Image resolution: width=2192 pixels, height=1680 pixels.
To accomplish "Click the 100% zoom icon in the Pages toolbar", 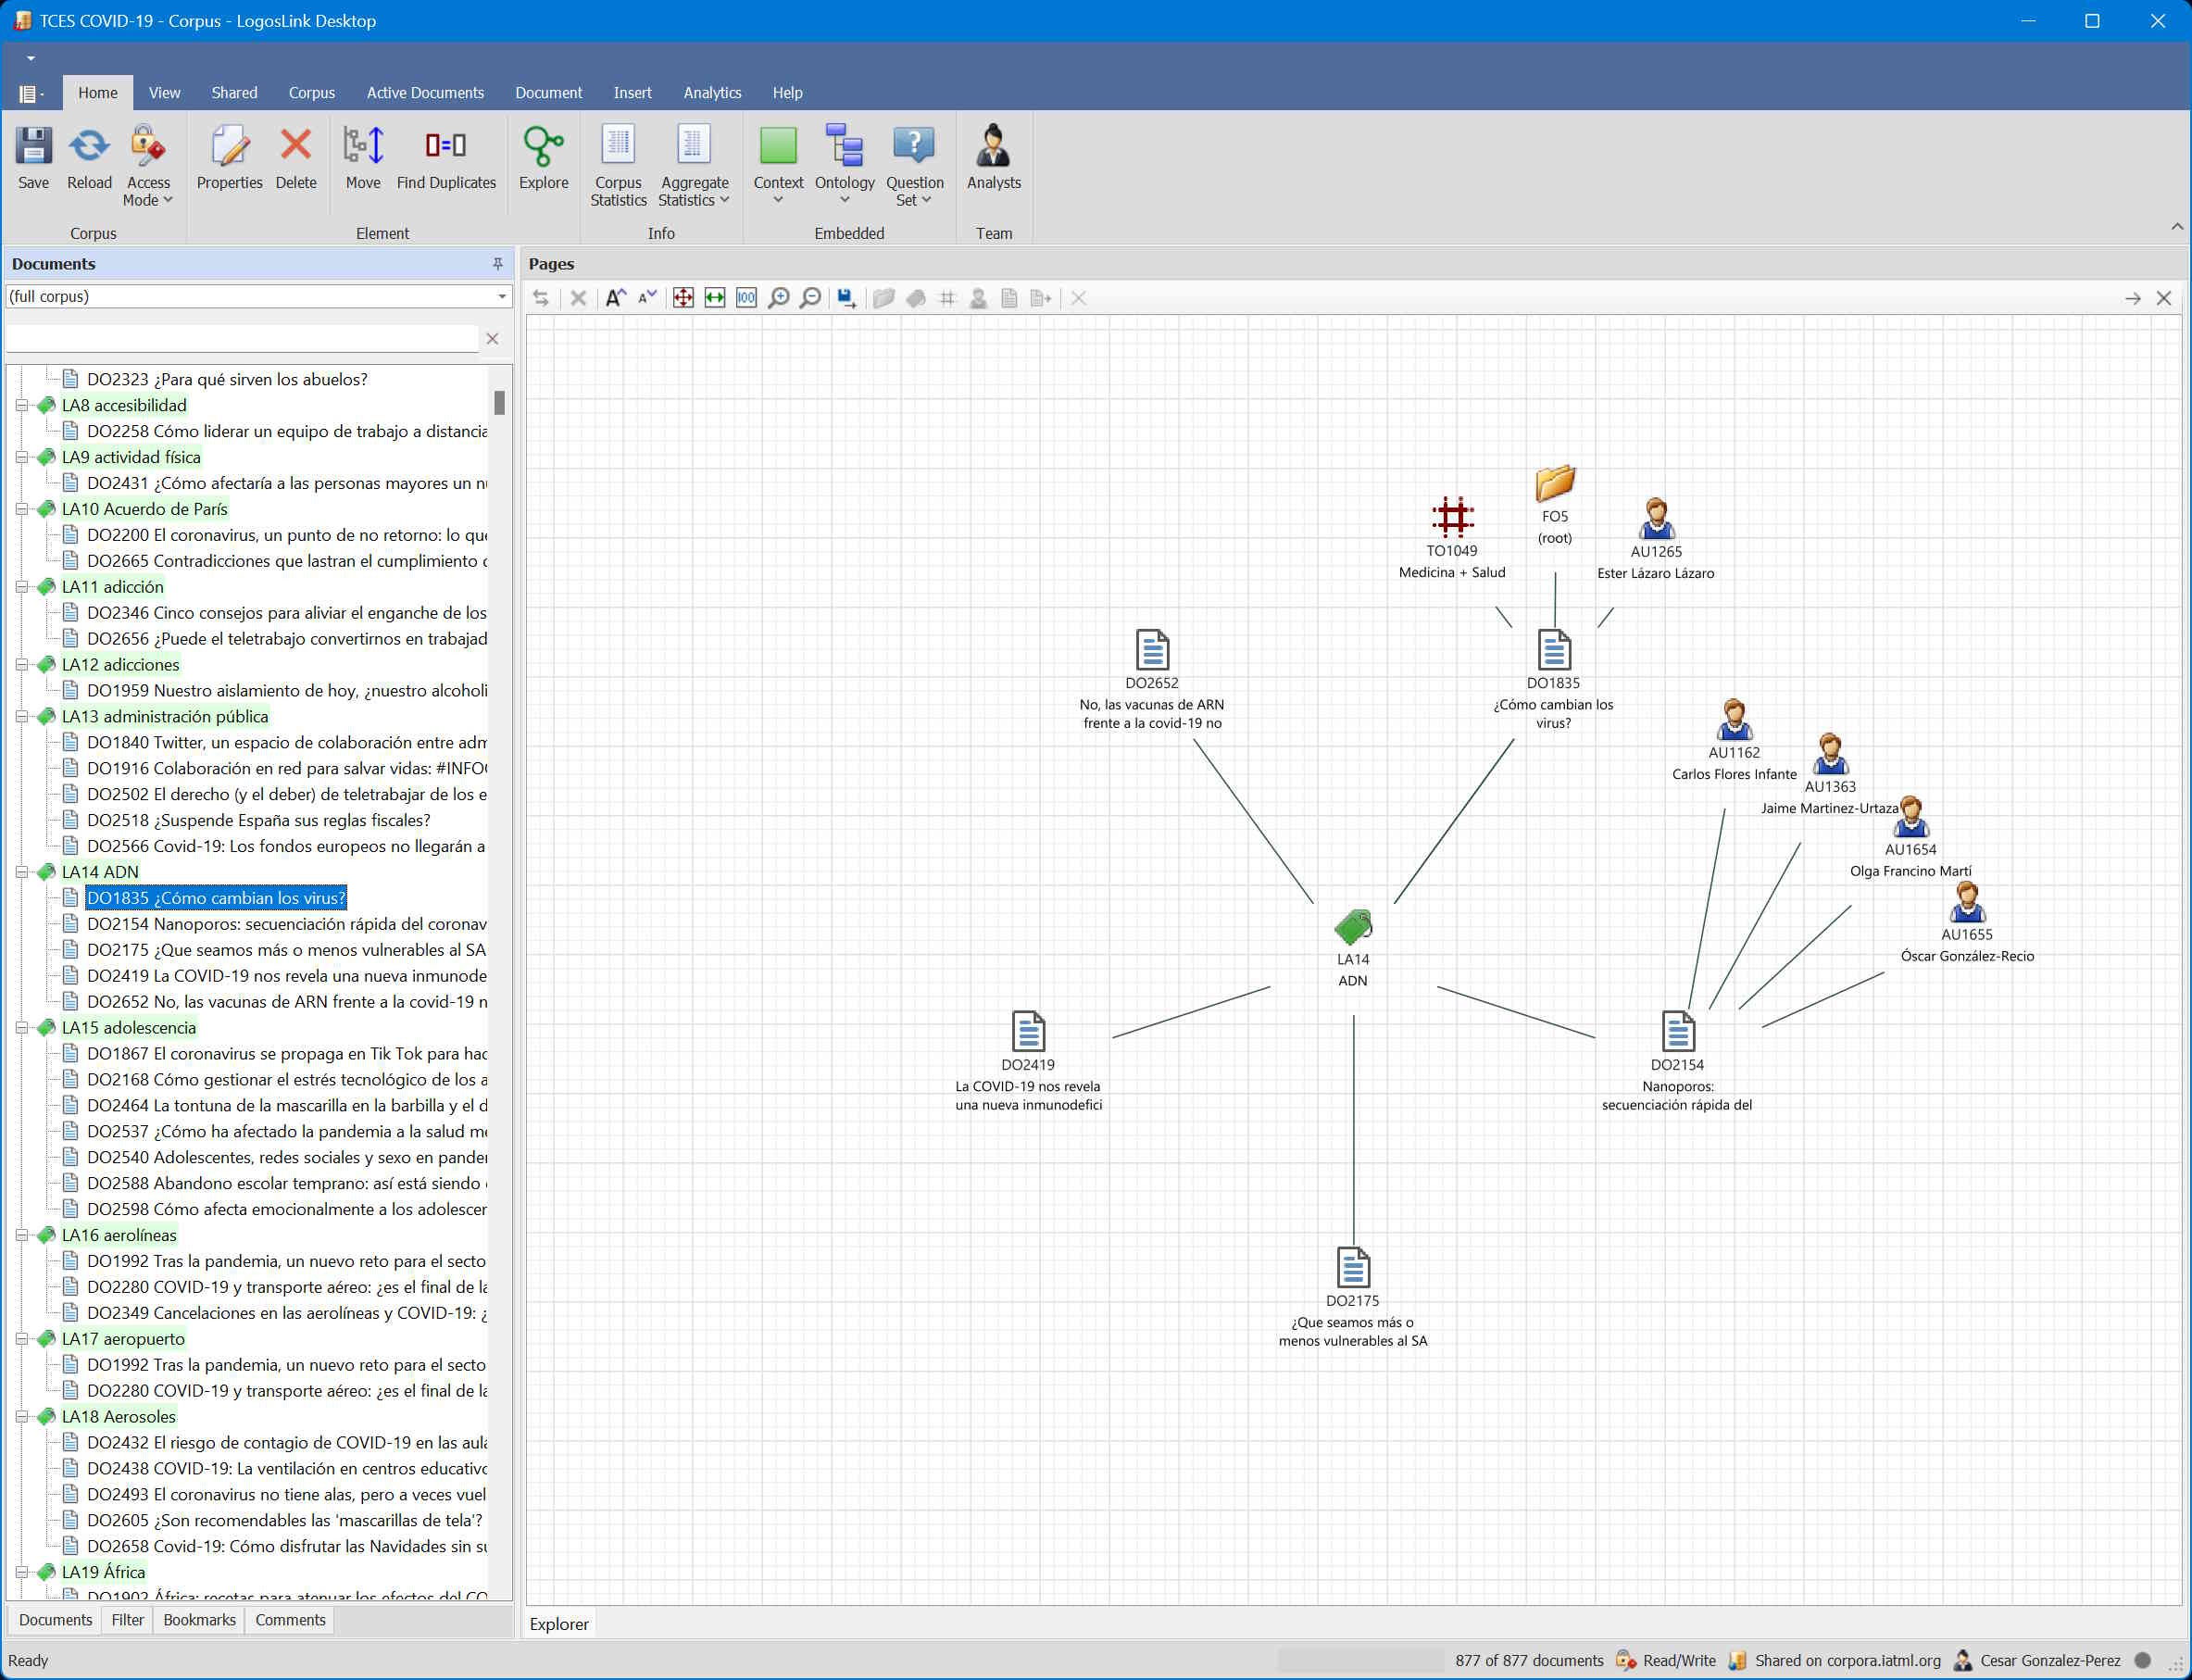I will click(x=747, y=298).
